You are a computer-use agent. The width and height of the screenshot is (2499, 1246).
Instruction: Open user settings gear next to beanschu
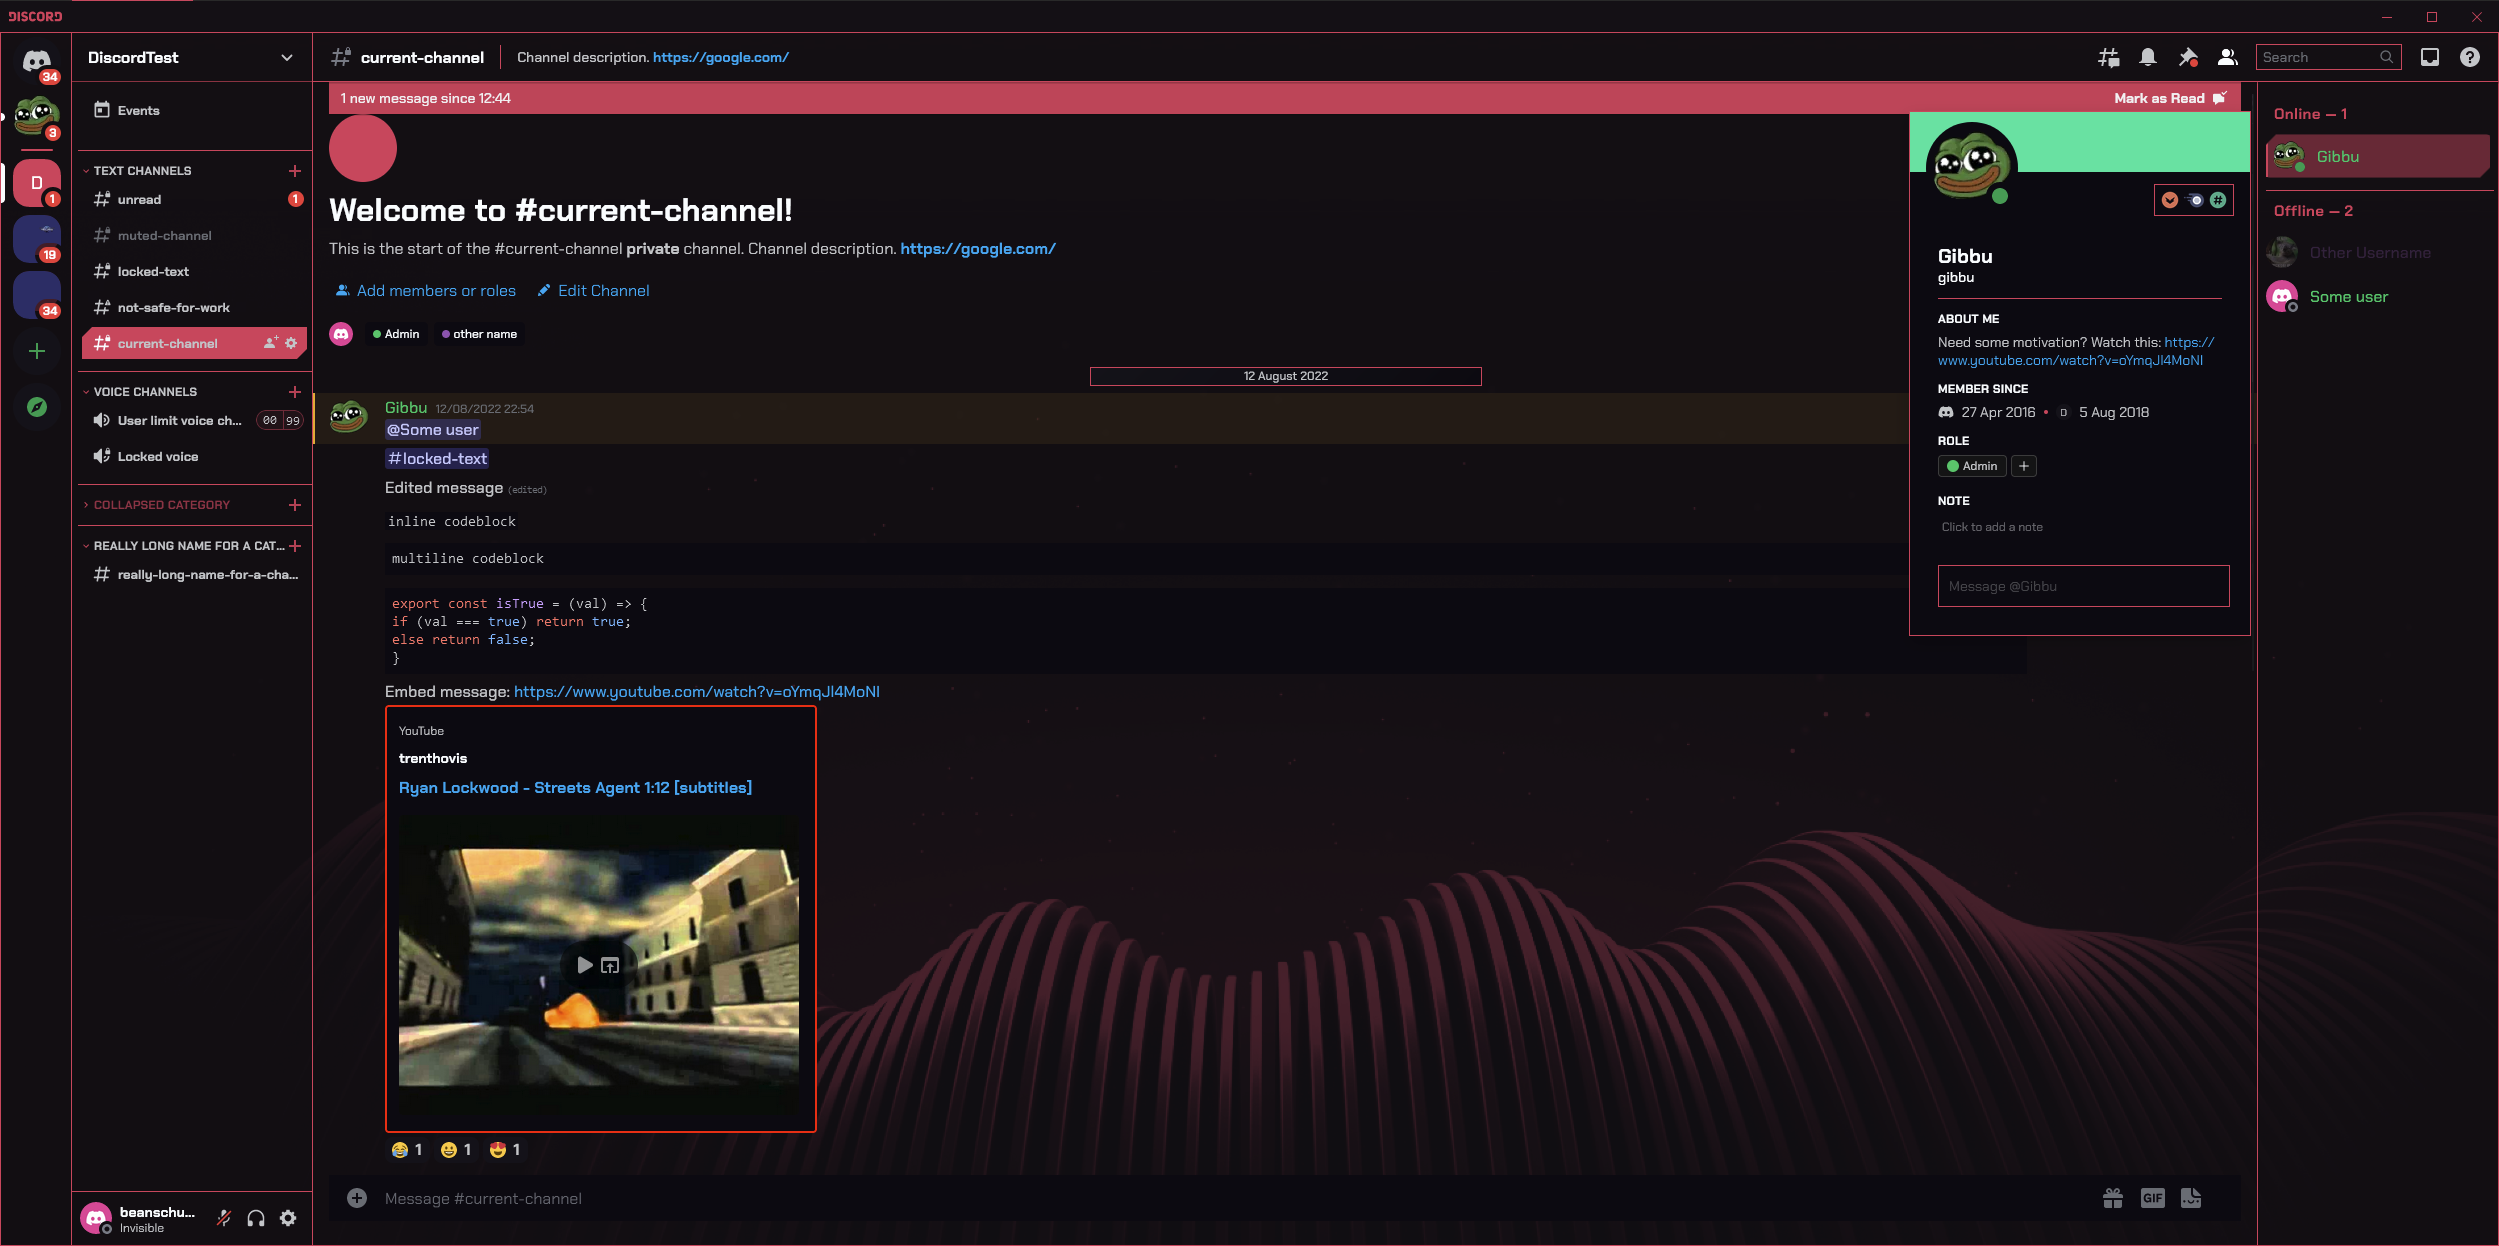coord(288,1218)
